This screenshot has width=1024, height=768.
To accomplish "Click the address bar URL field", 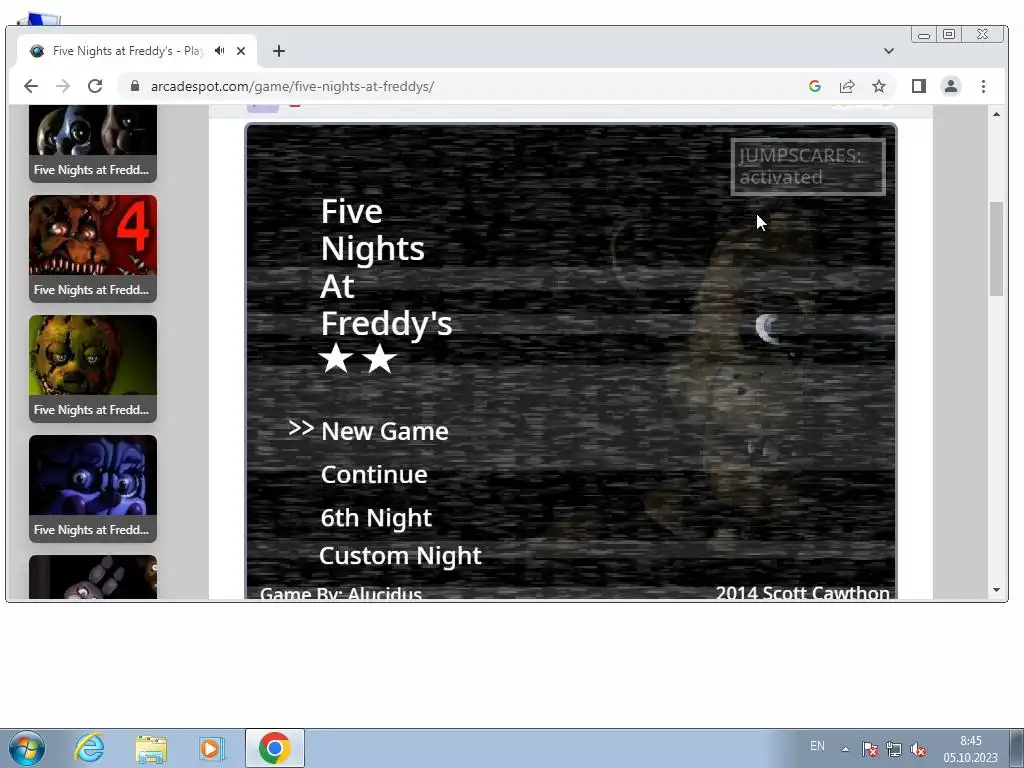I will (457, 86).
